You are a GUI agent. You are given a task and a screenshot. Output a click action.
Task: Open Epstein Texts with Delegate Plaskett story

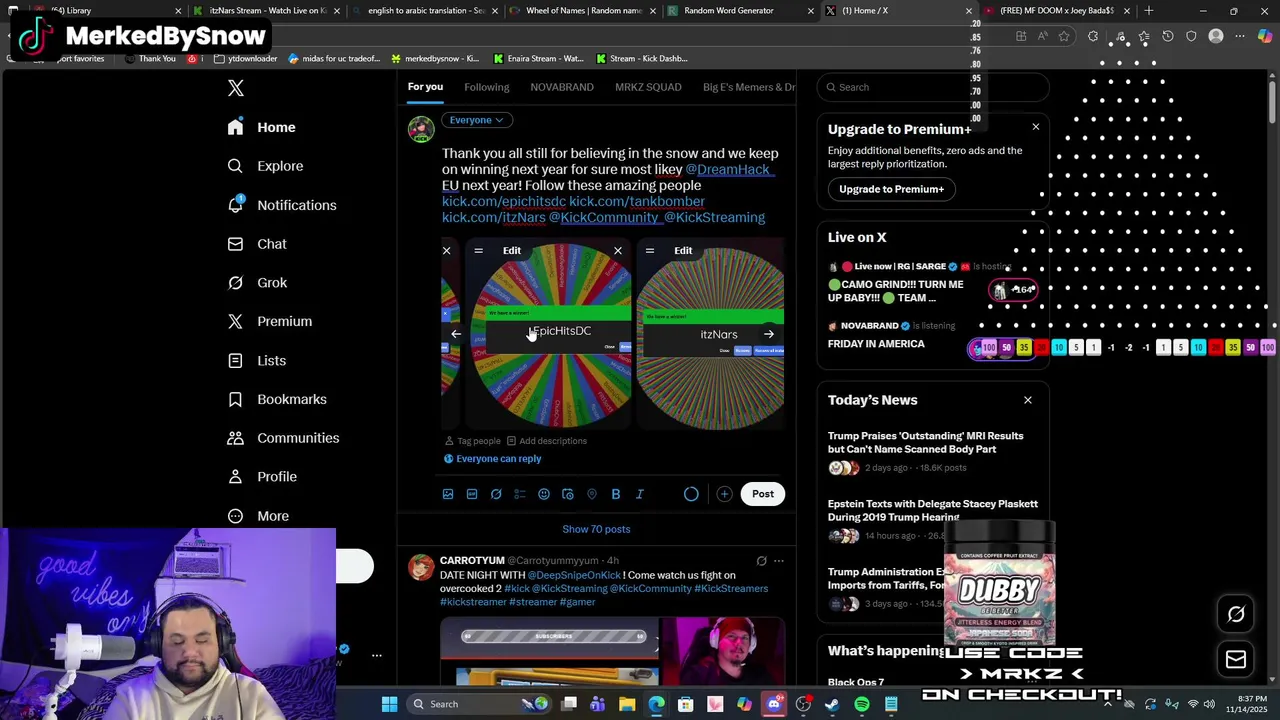point(932,520)
